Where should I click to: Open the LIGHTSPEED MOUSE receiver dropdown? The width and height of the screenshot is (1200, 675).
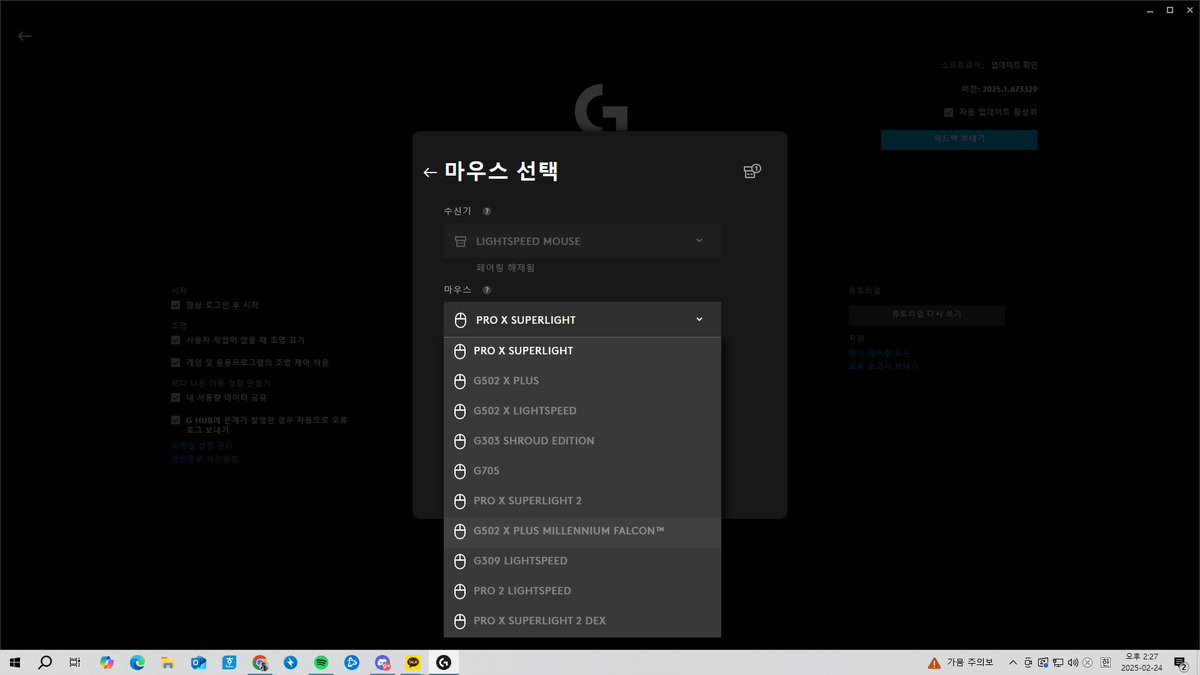(x=582, y=241)
